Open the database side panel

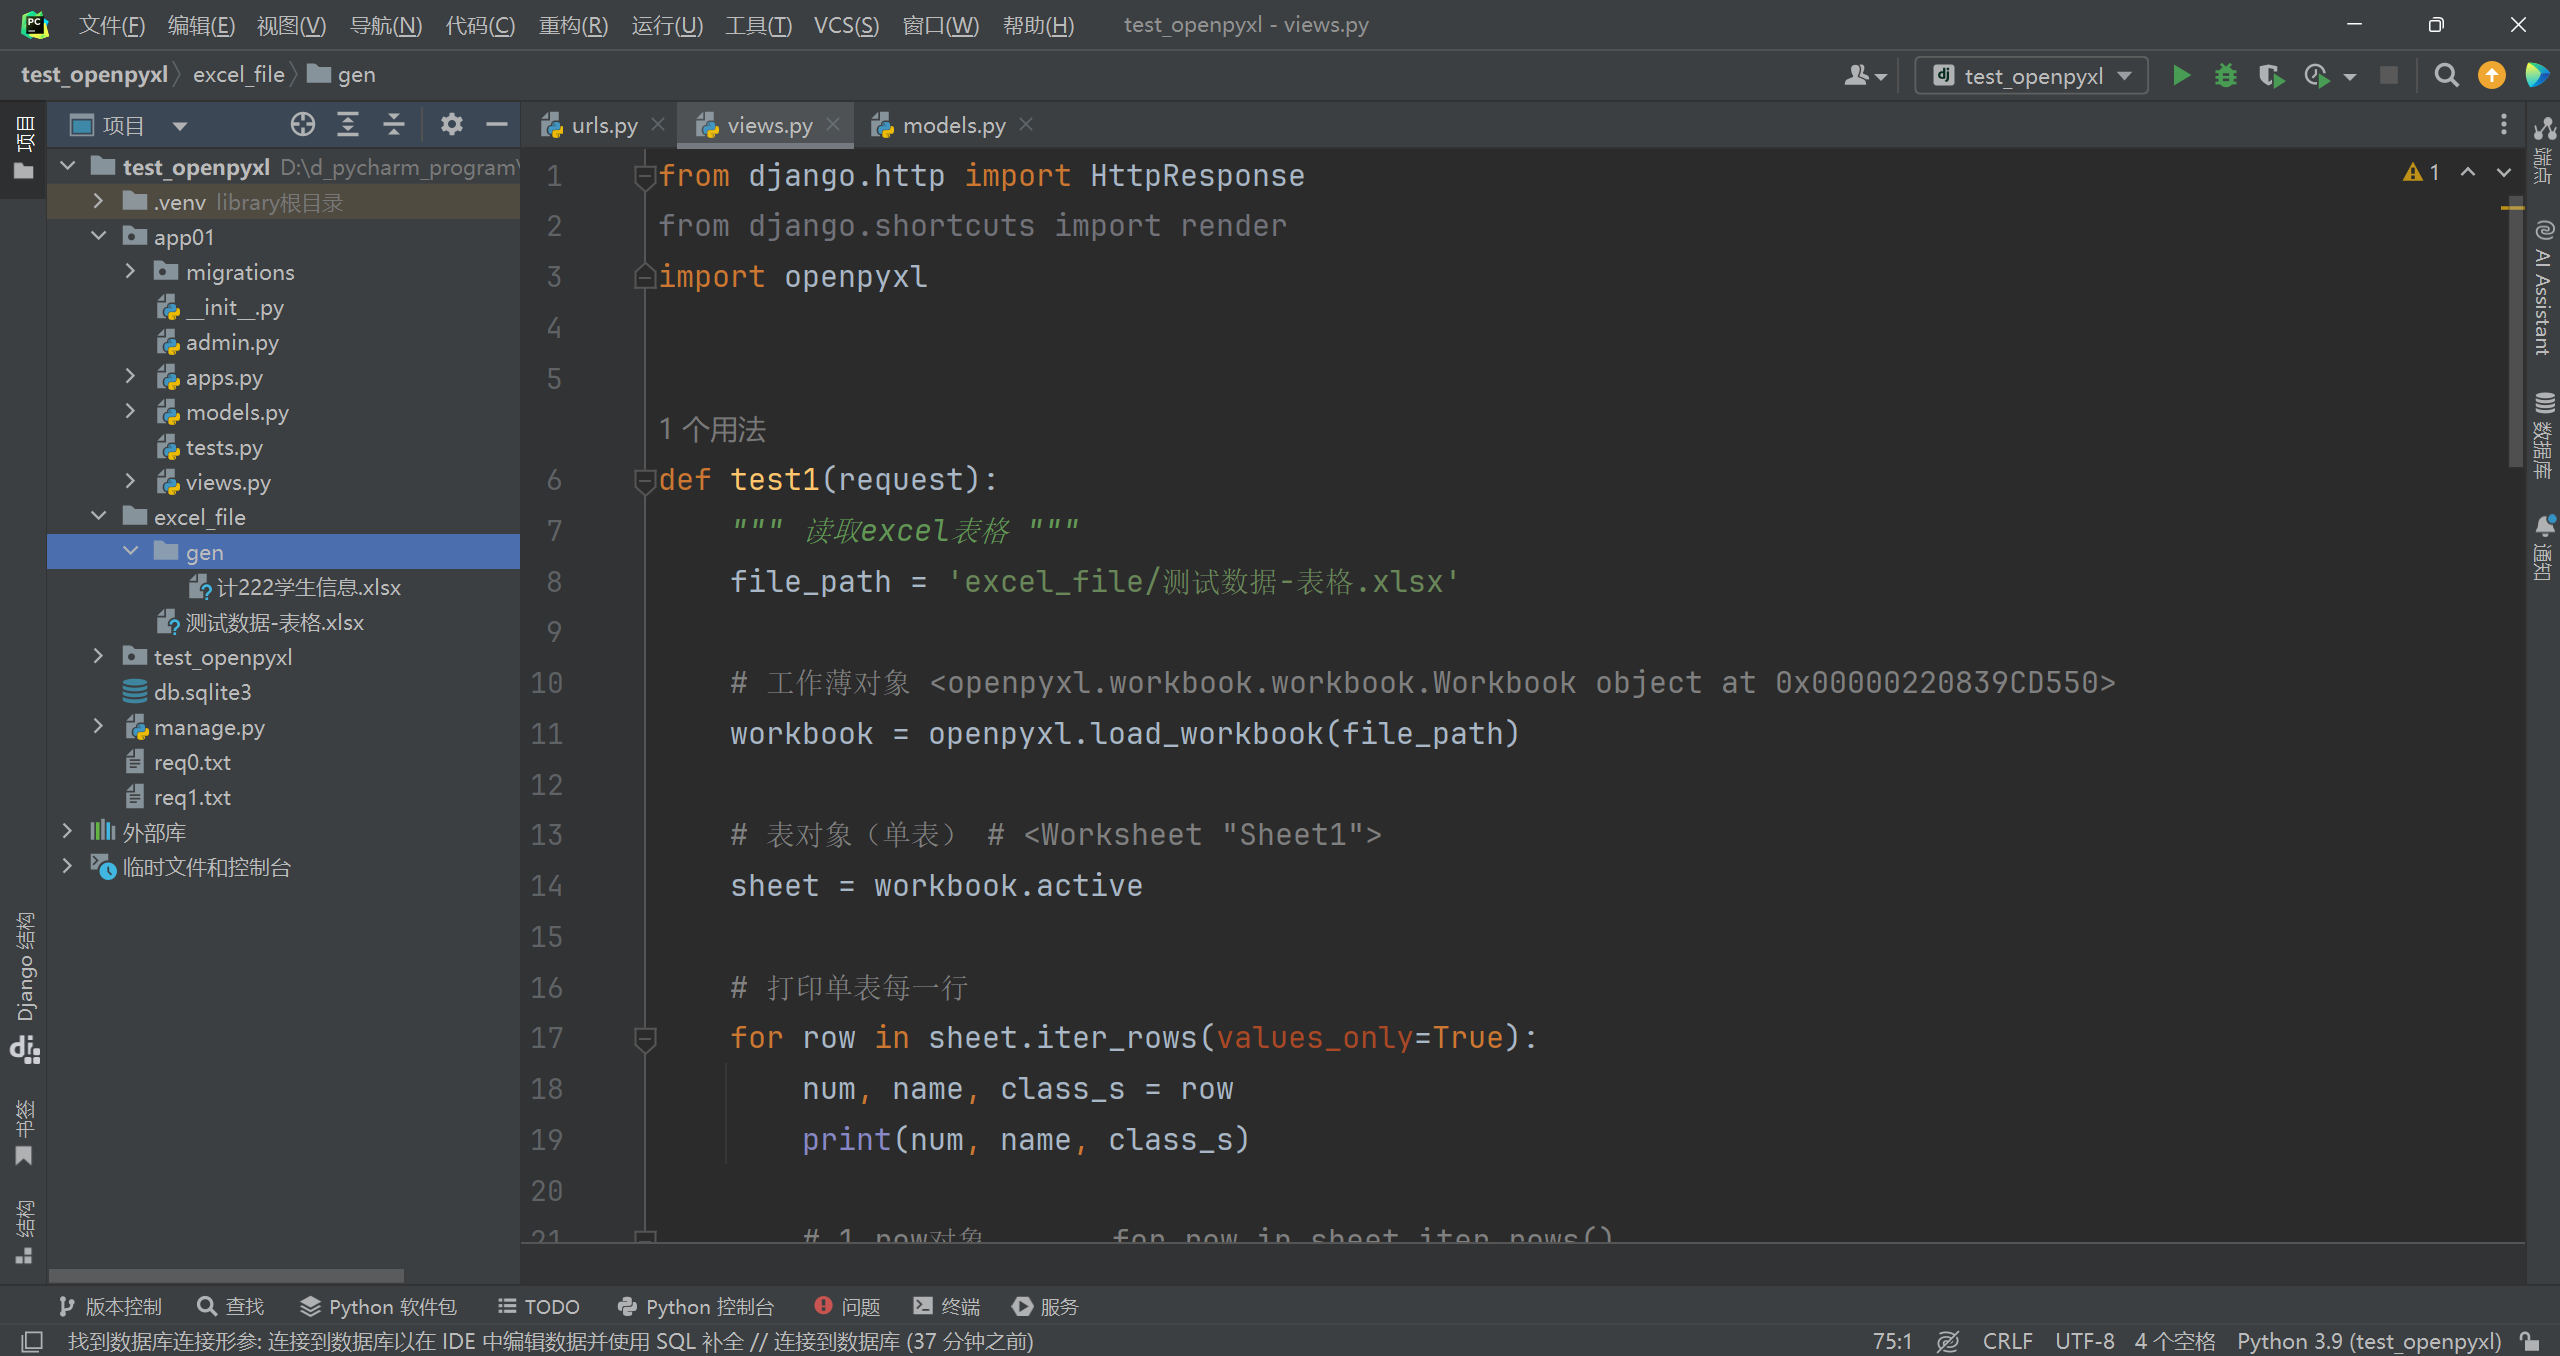click(x=2543, y=436)
